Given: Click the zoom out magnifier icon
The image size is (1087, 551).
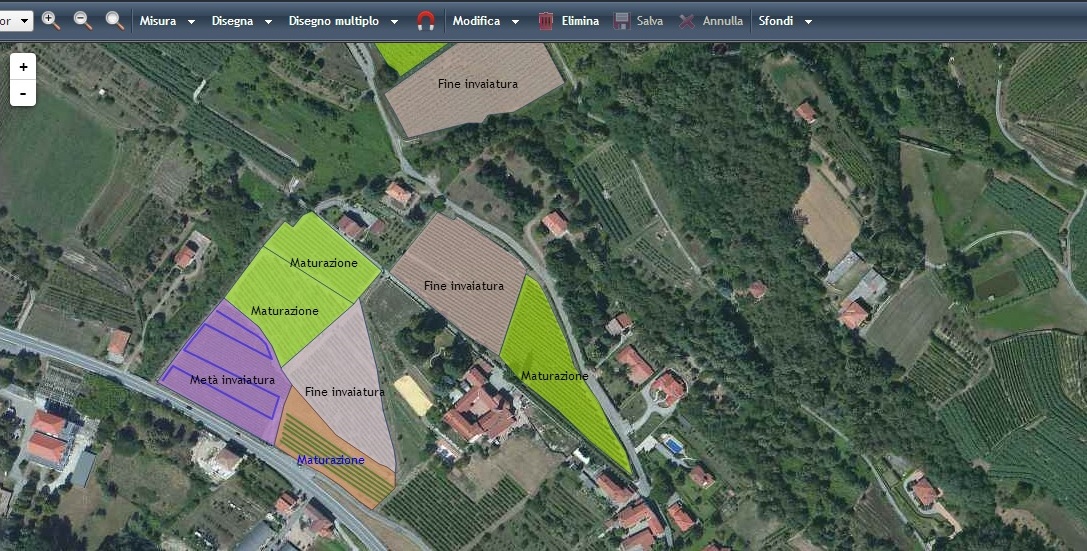Looking at the screenshot, I should (83, 20).
